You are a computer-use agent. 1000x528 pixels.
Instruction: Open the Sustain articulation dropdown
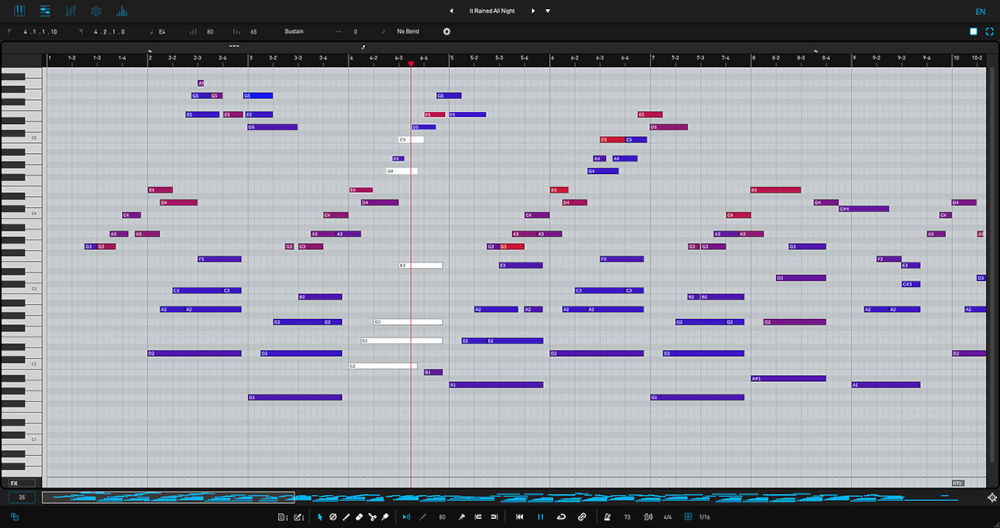click(x=294, y=31)
